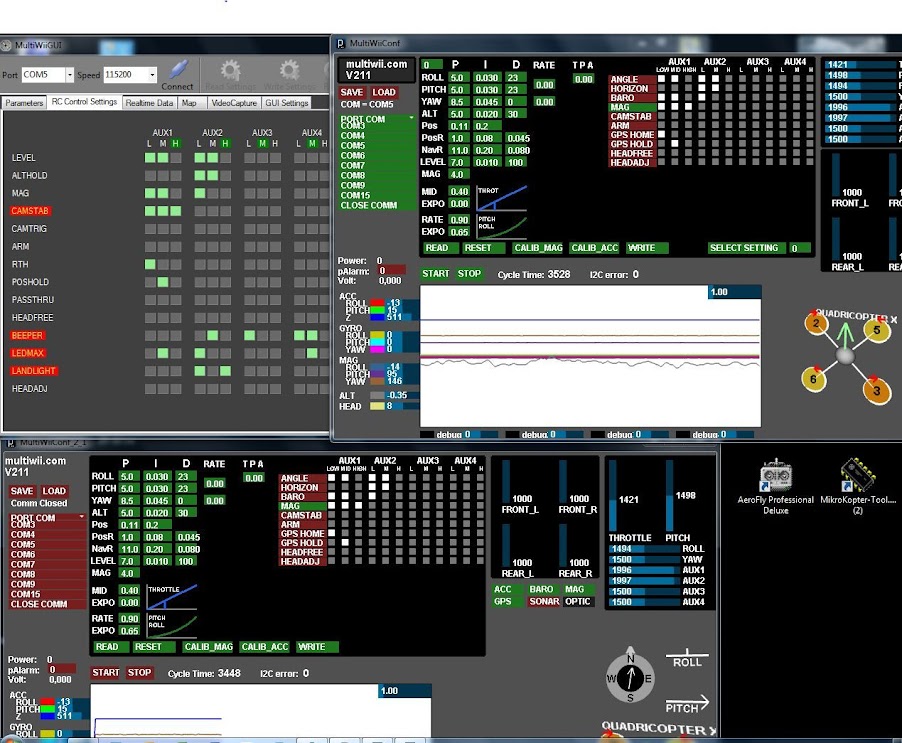Click SELECT SETTING in MultiWiiConf window
902x743 pixels.
pyautogui.click(x=744, y=248)
